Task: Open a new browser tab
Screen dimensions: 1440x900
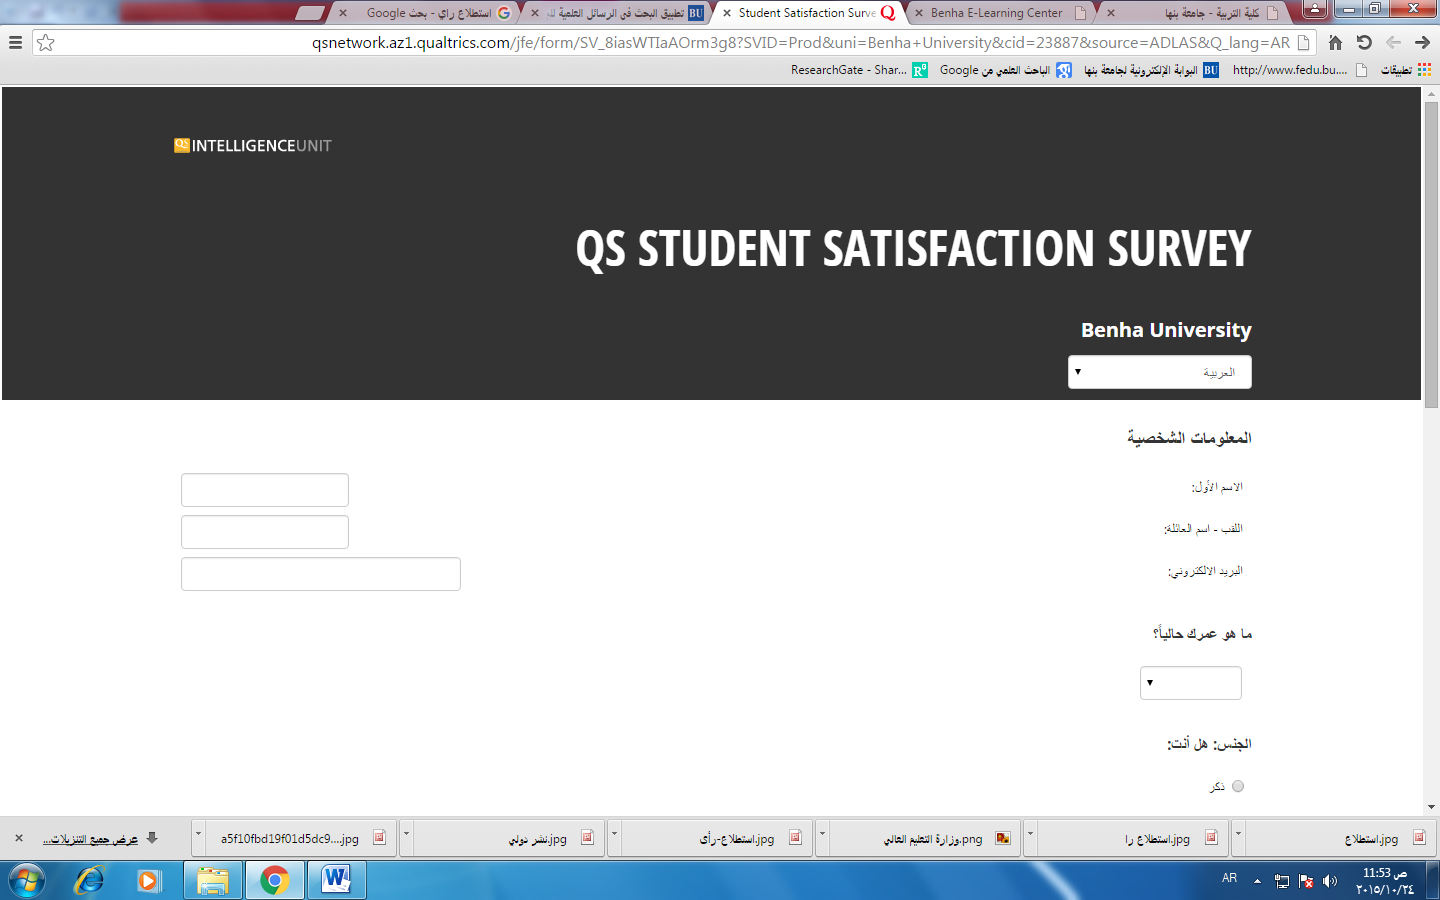Action: (310, 13)
